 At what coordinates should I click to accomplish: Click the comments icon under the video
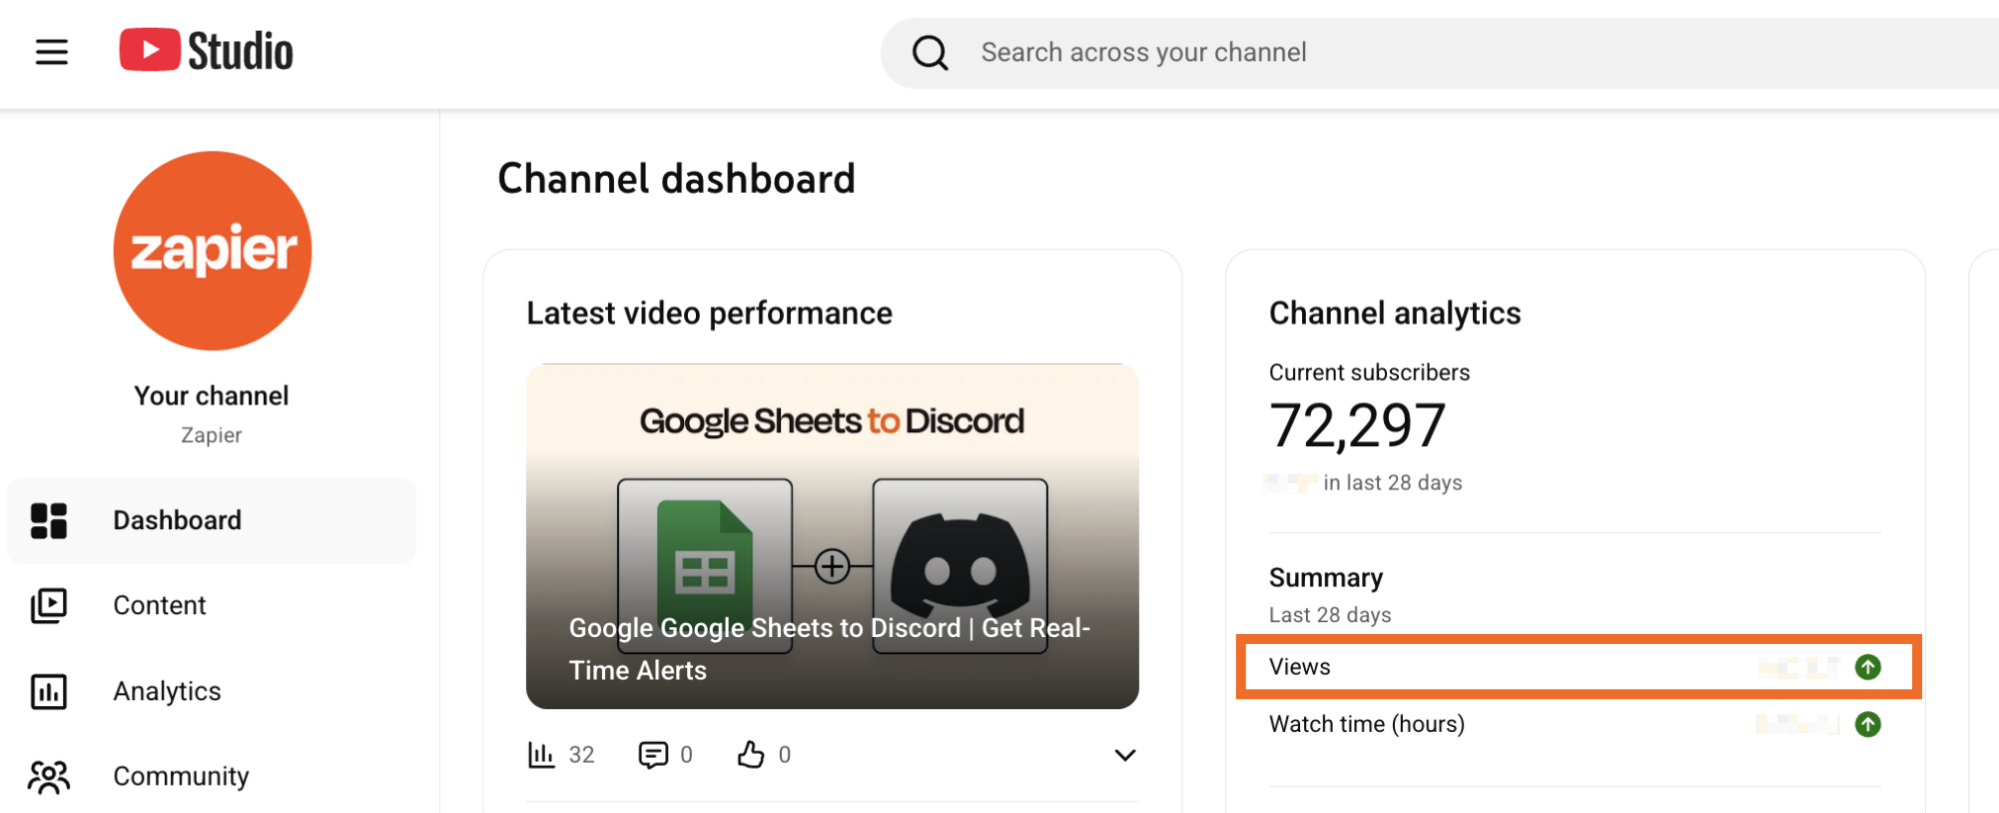click(x=653, y=755)
